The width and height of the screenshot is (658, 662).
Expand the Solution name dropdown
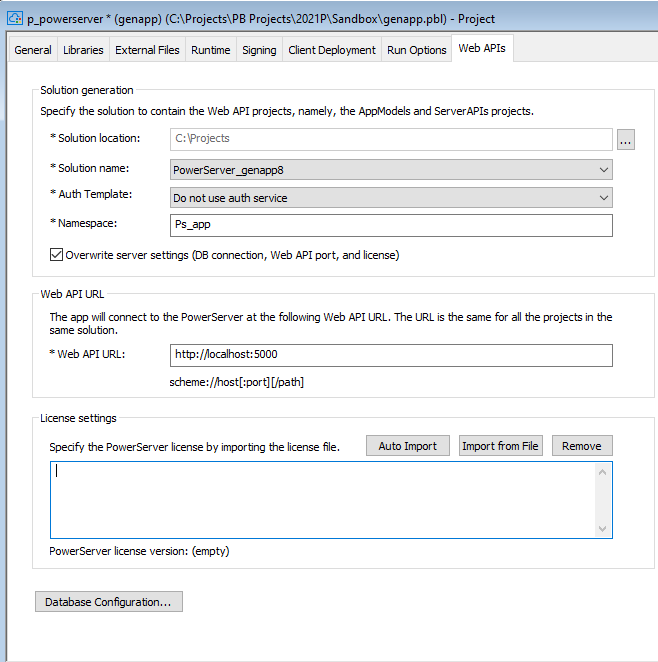point(391,170)
